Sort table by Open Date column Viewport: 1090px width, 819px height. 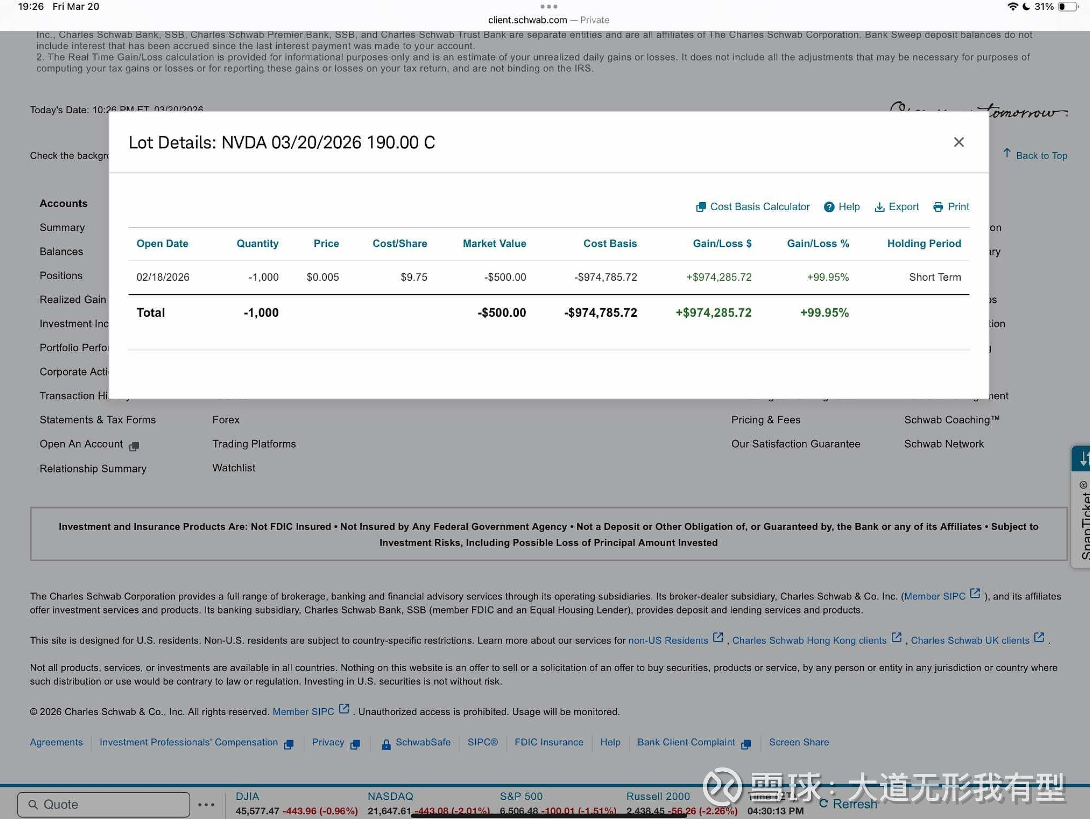click(162, 243)
